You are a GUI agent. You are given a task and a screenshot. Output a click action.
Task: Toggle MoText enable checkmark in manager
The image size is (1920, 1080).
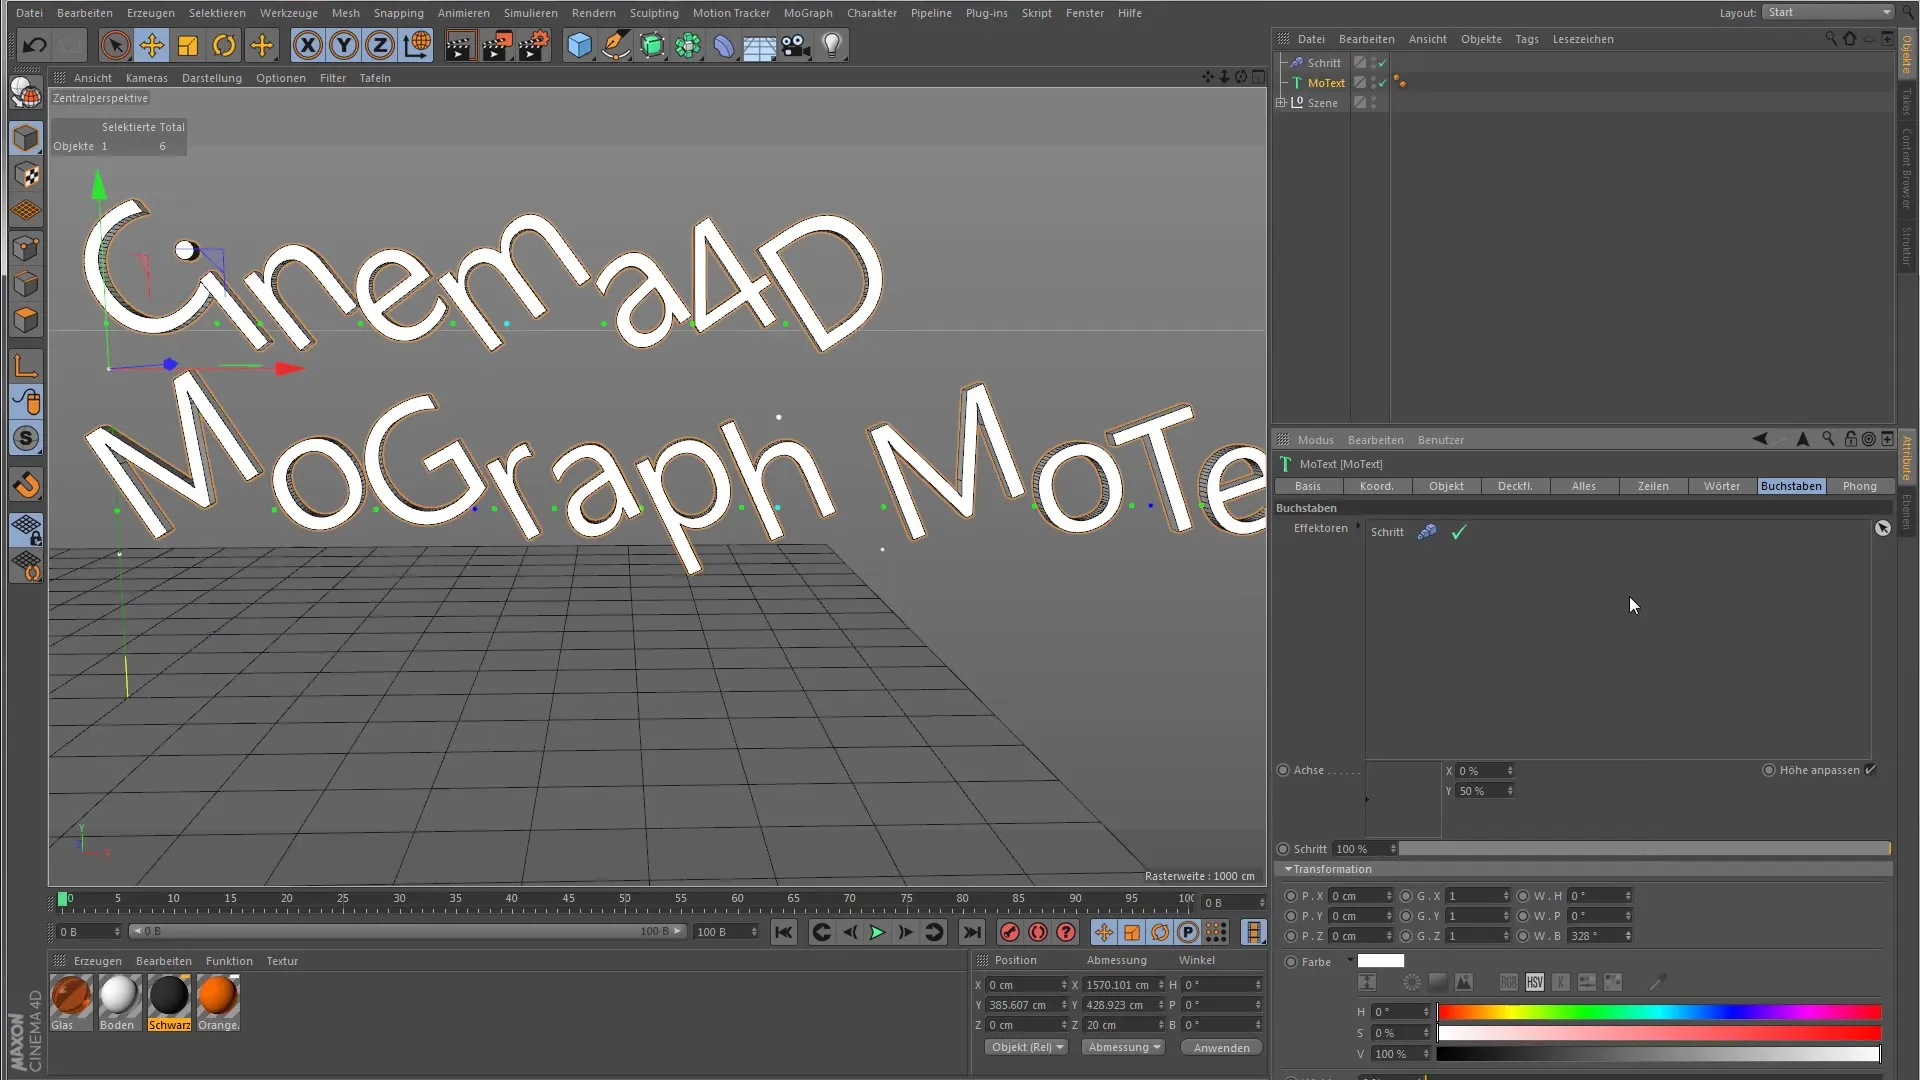tap(1383, 83)
